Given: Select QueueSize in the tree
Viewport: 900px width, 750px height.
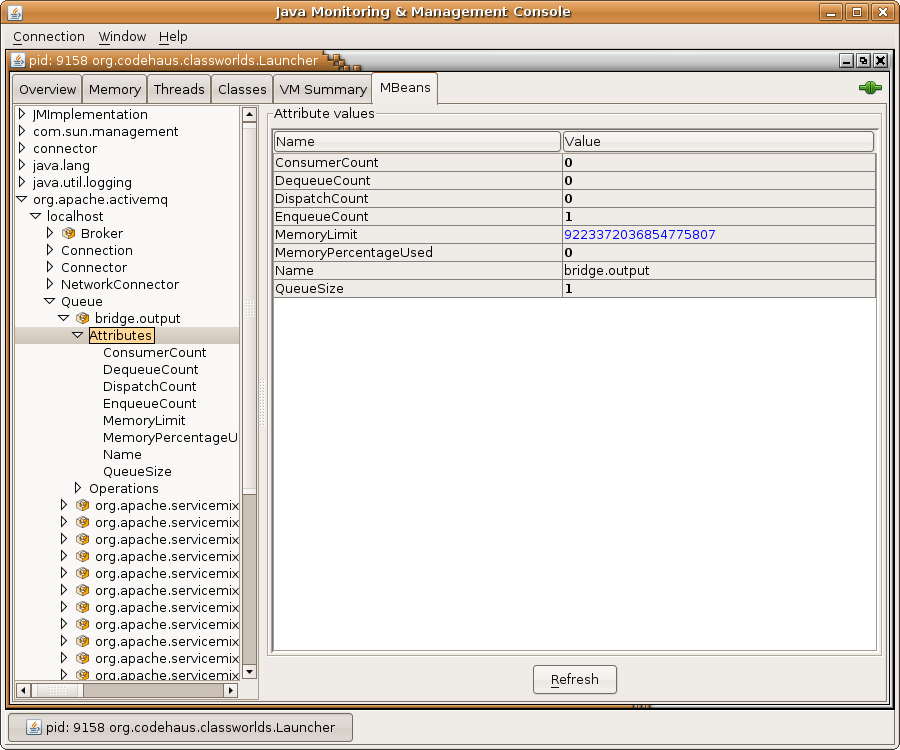Looking at the screenshot, I should tap(137, 472).
